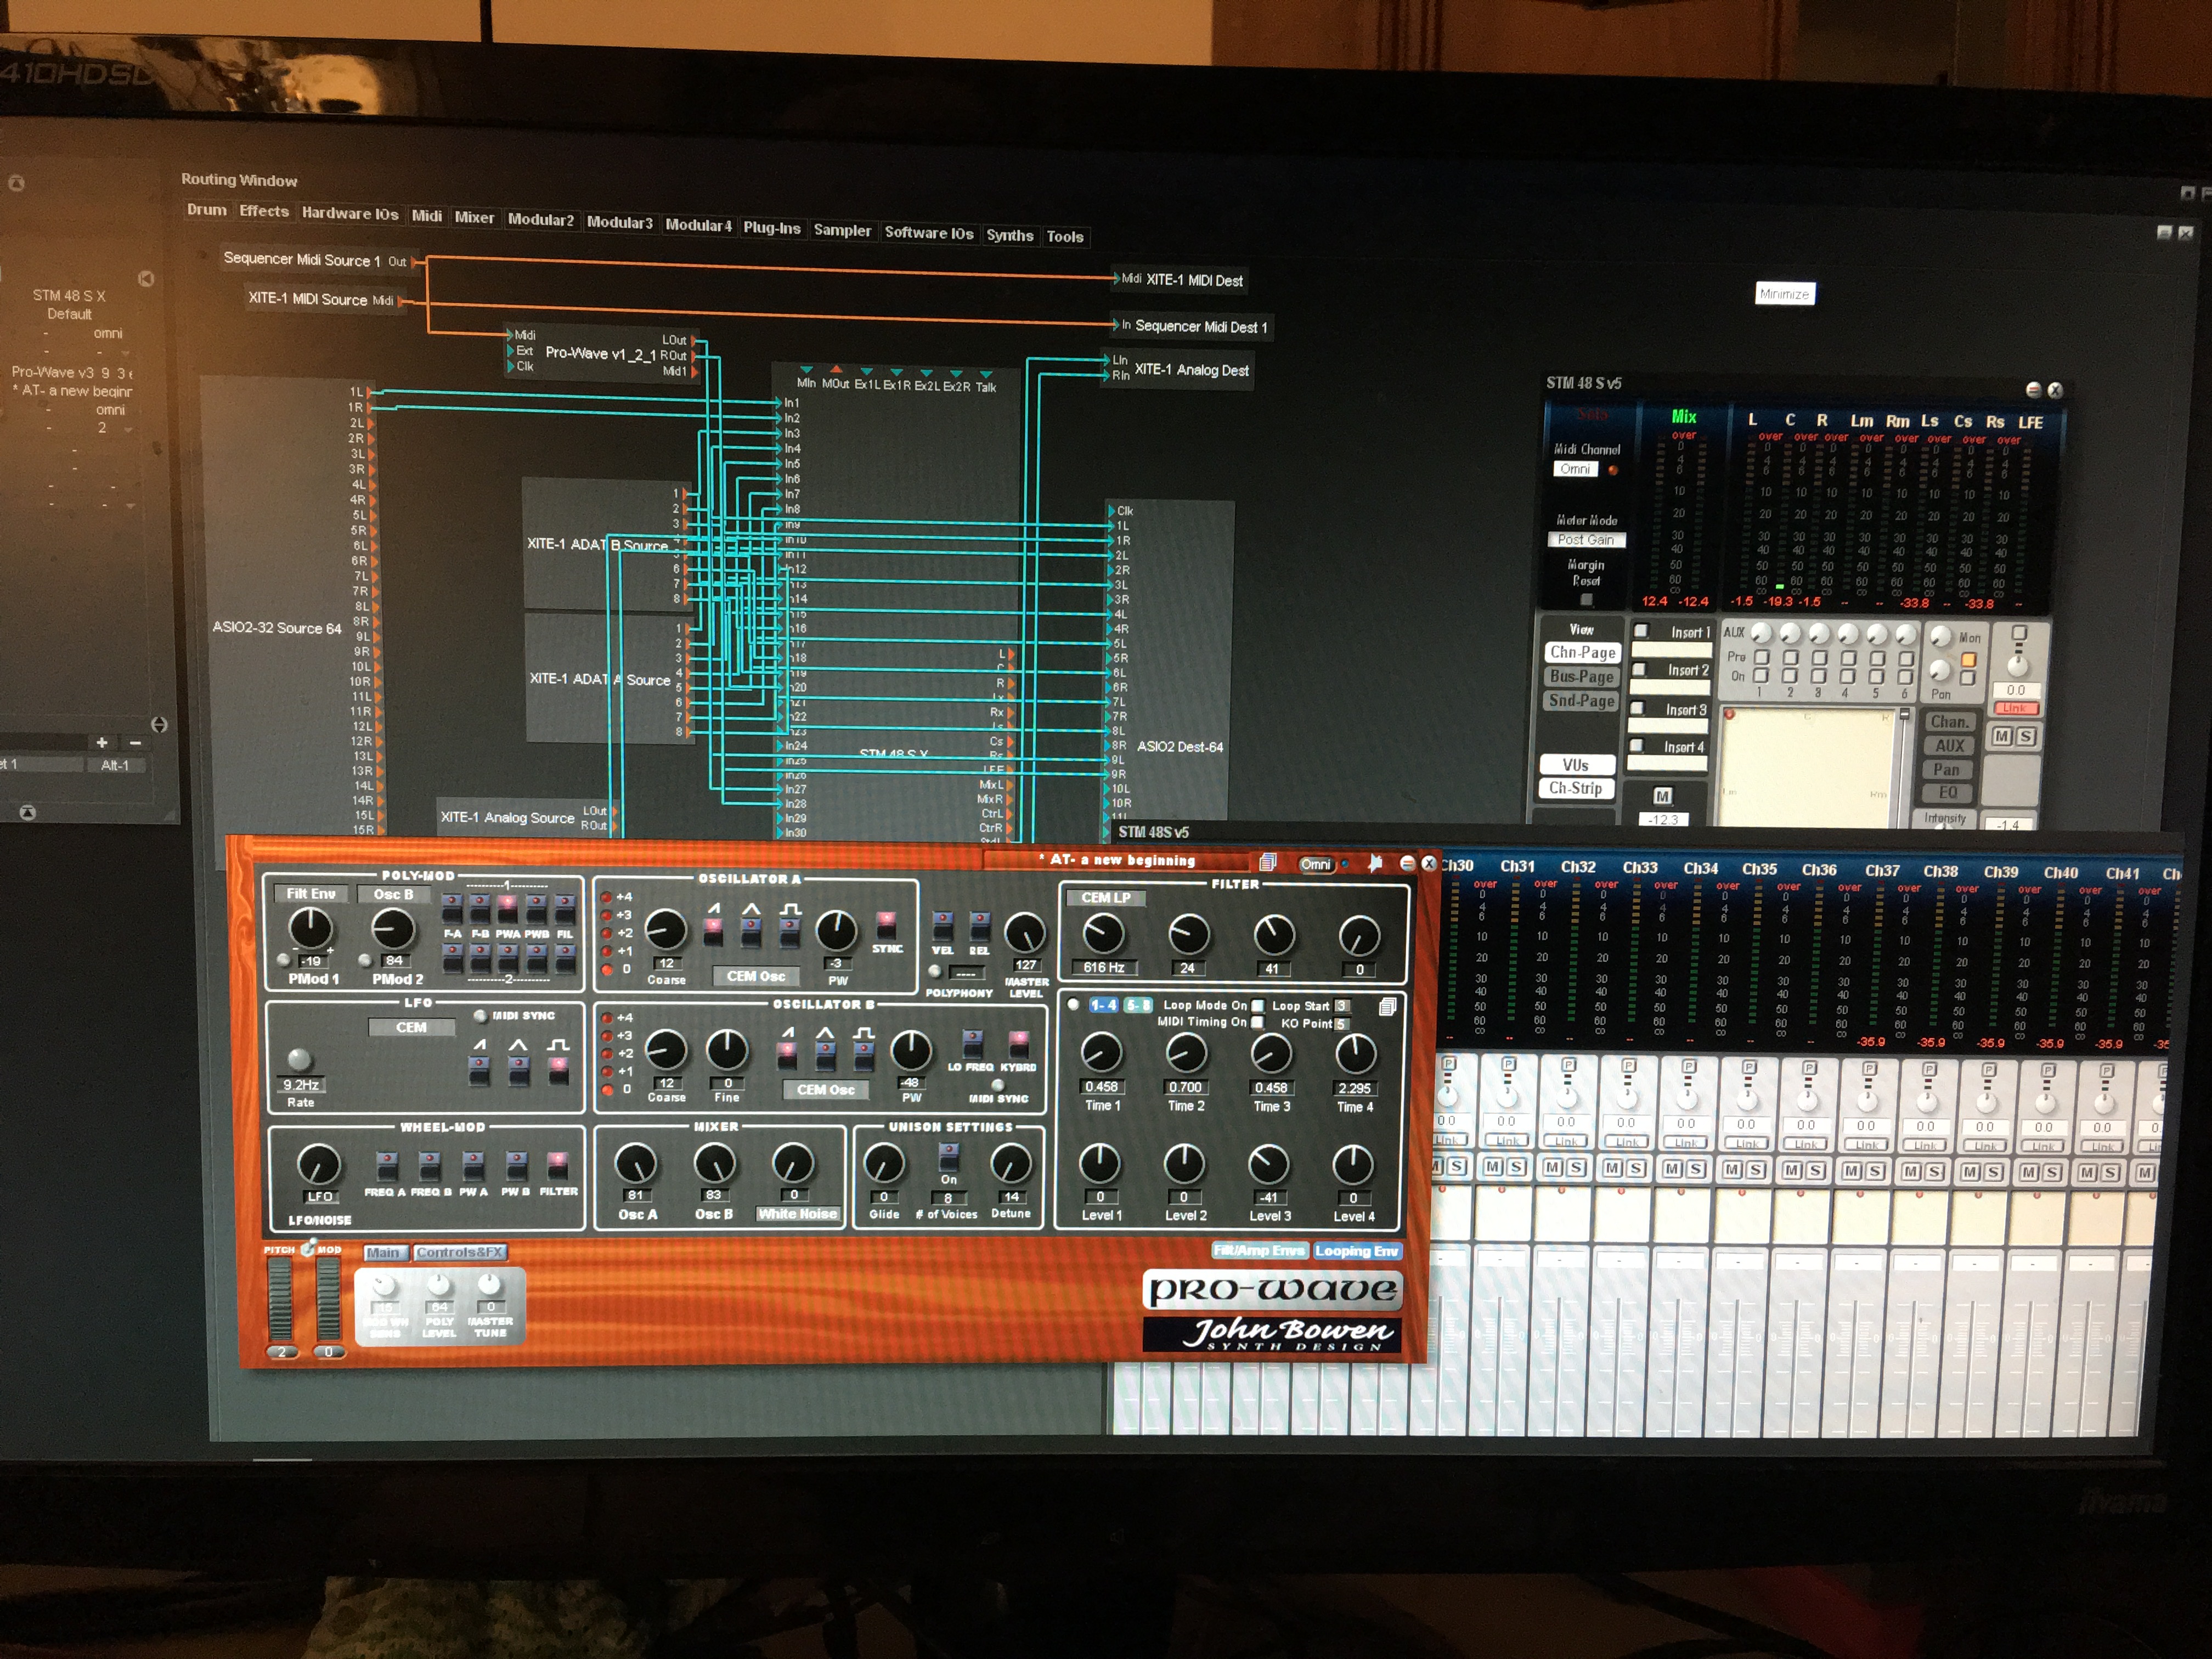Click the PITCH wheel slider
2212x1659 pixels.
click(x=280, y=1299)
